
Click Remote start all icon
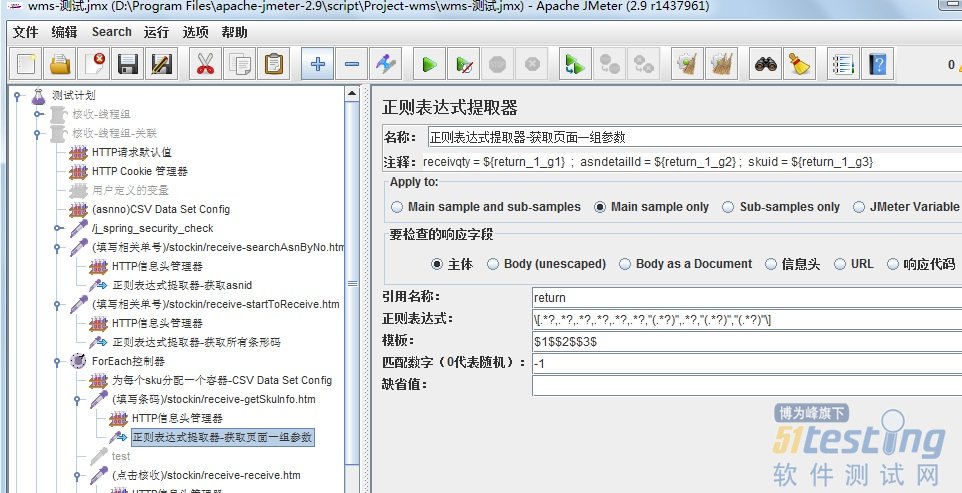pyautogui.click(x=575, y=64)
